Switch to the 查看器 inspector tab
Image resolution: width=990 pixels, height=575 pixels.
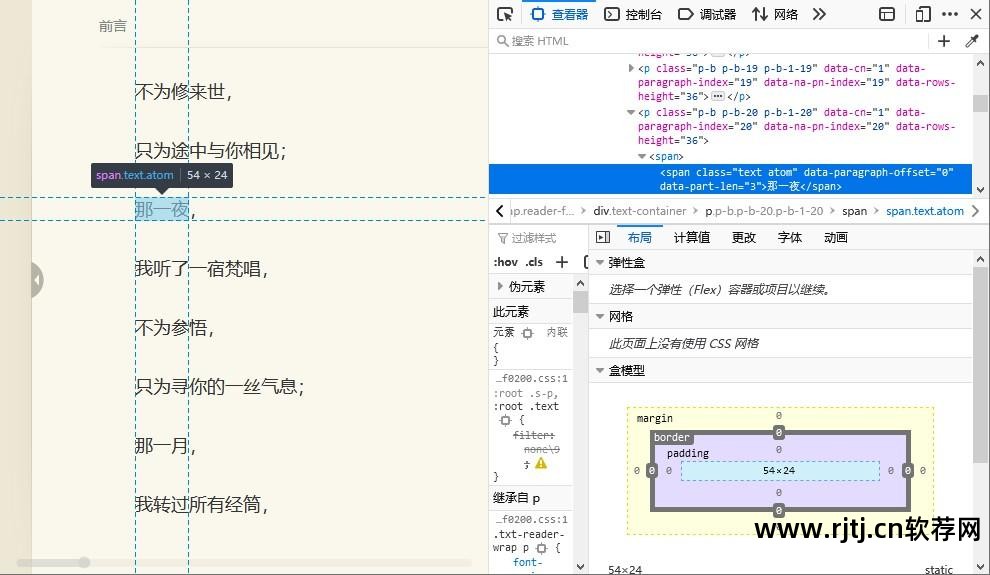(x=559, y=15)
